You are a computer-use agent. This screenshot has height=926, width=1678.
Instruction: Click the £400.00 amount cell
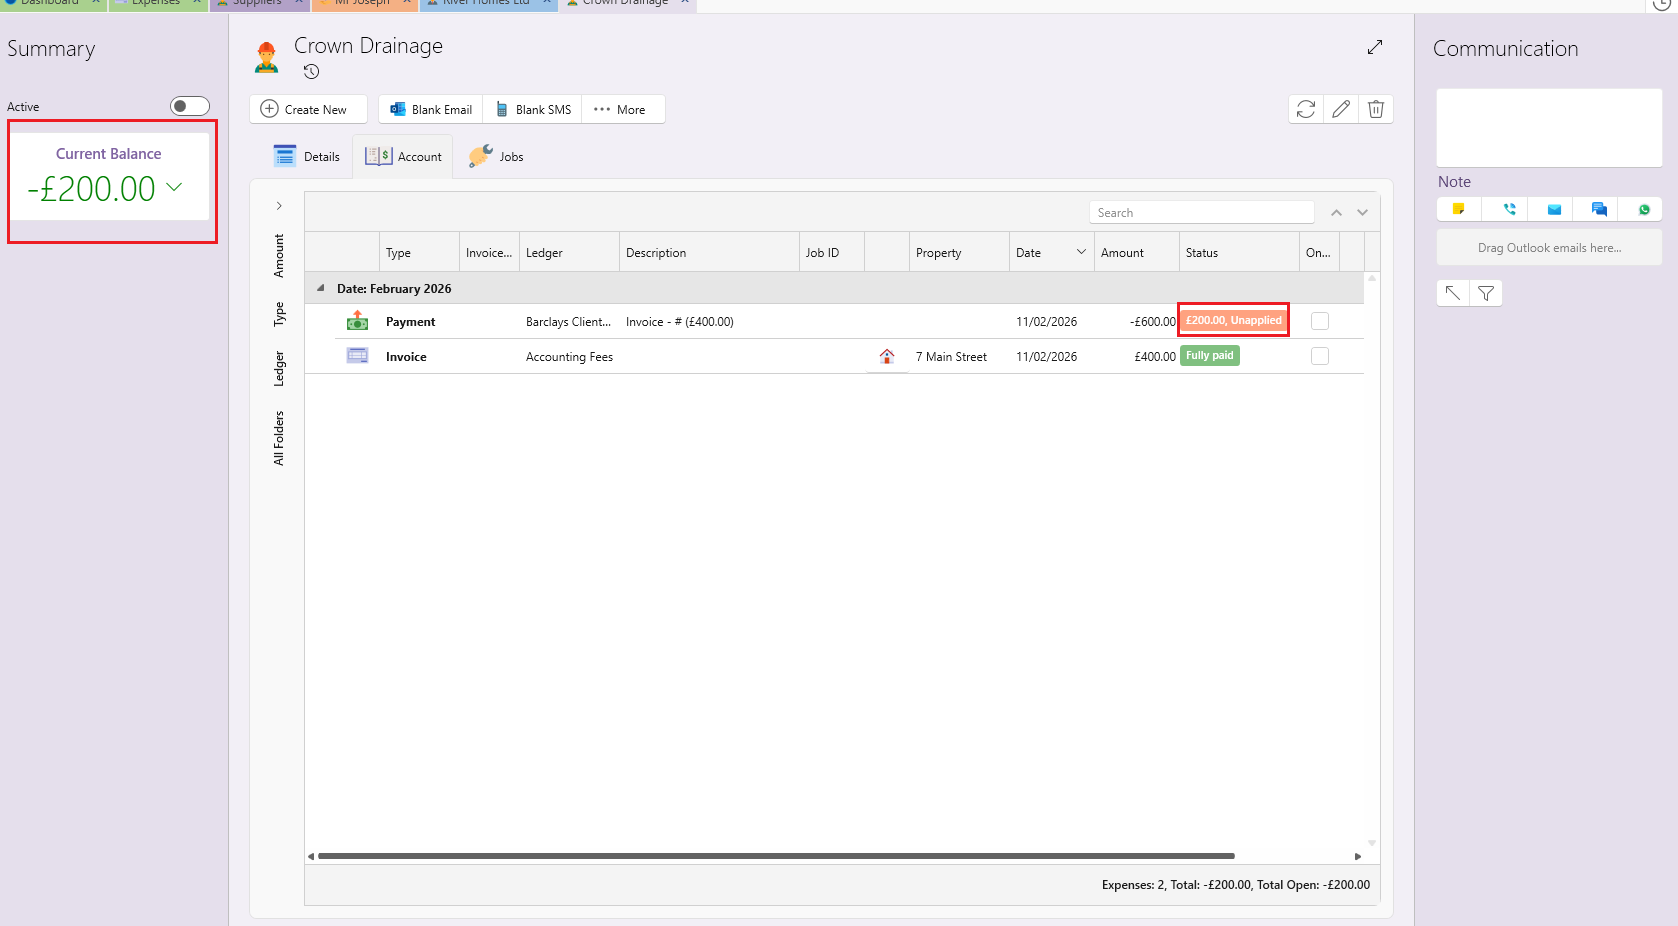tap(1155, 357)
